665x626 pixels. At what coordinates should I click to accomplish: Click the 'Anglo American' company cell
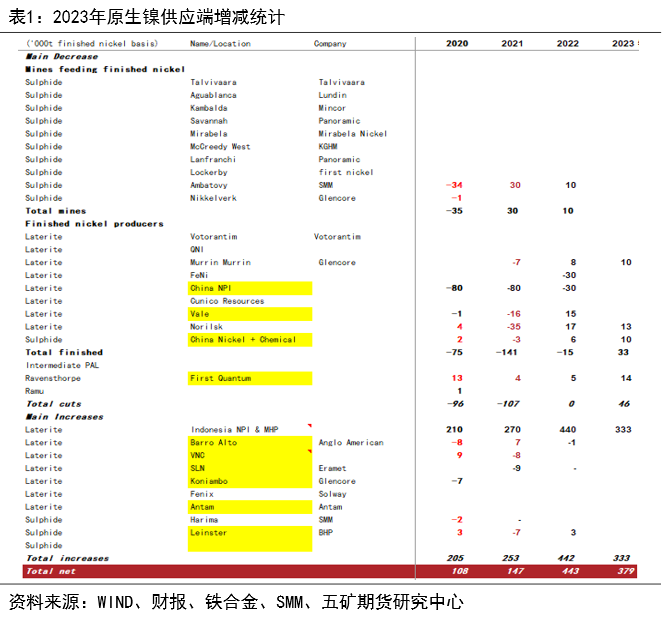(x=351, y=442)
